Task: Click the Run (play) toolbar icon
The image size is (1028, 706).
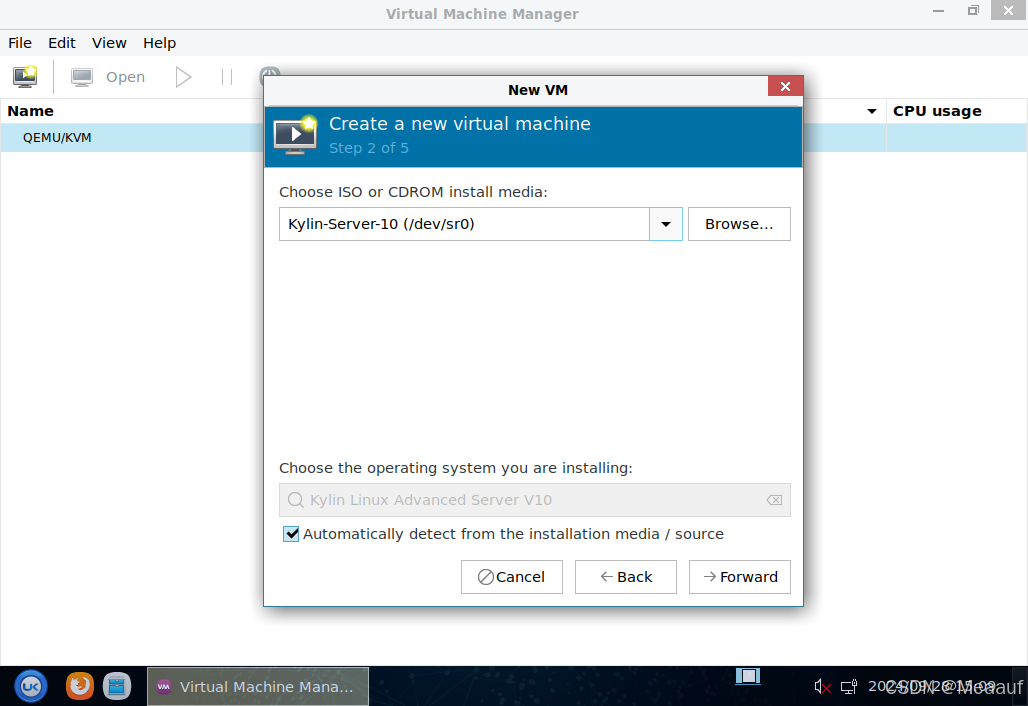Action: [x=184, y=77]
